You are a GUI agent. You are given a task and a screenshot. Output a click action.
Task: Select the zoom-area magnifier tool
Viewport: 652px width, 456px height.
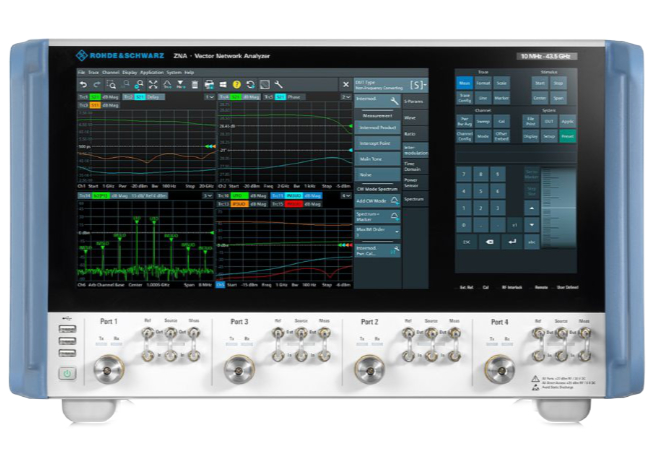coord(111,85)
